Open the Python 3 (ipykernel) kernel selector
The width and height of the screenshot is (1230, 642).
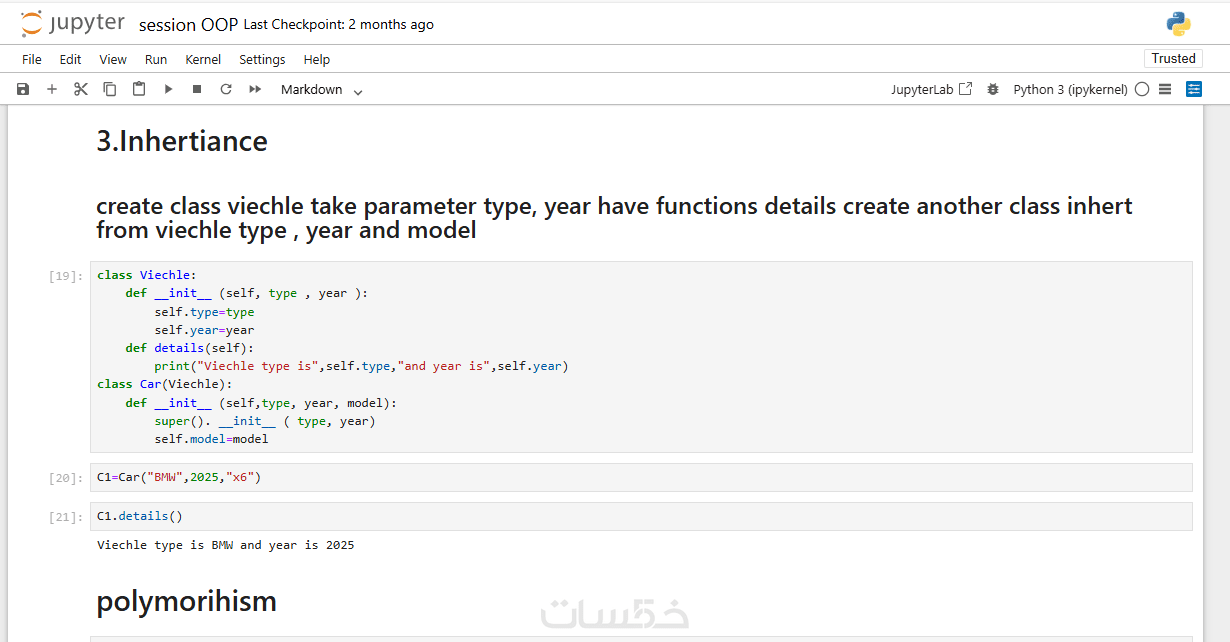(1070, 89)
